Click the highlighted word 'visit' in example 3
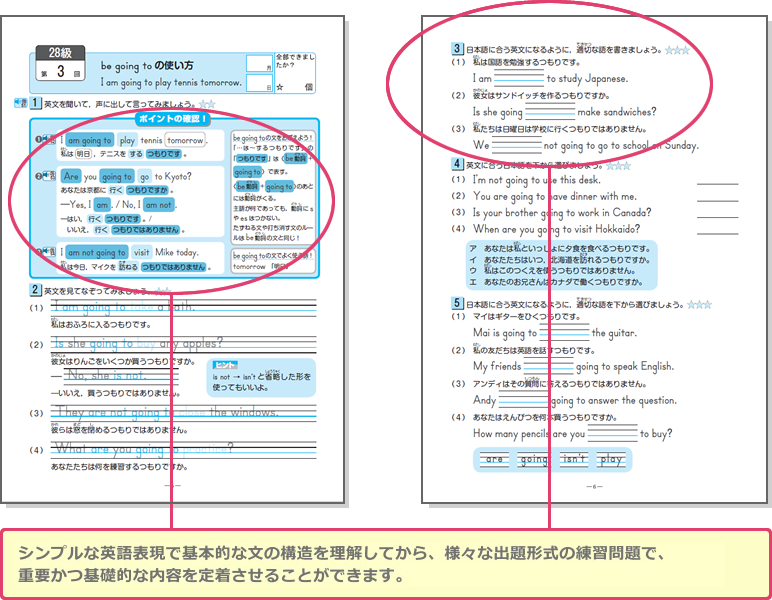 tap(141, 253)
